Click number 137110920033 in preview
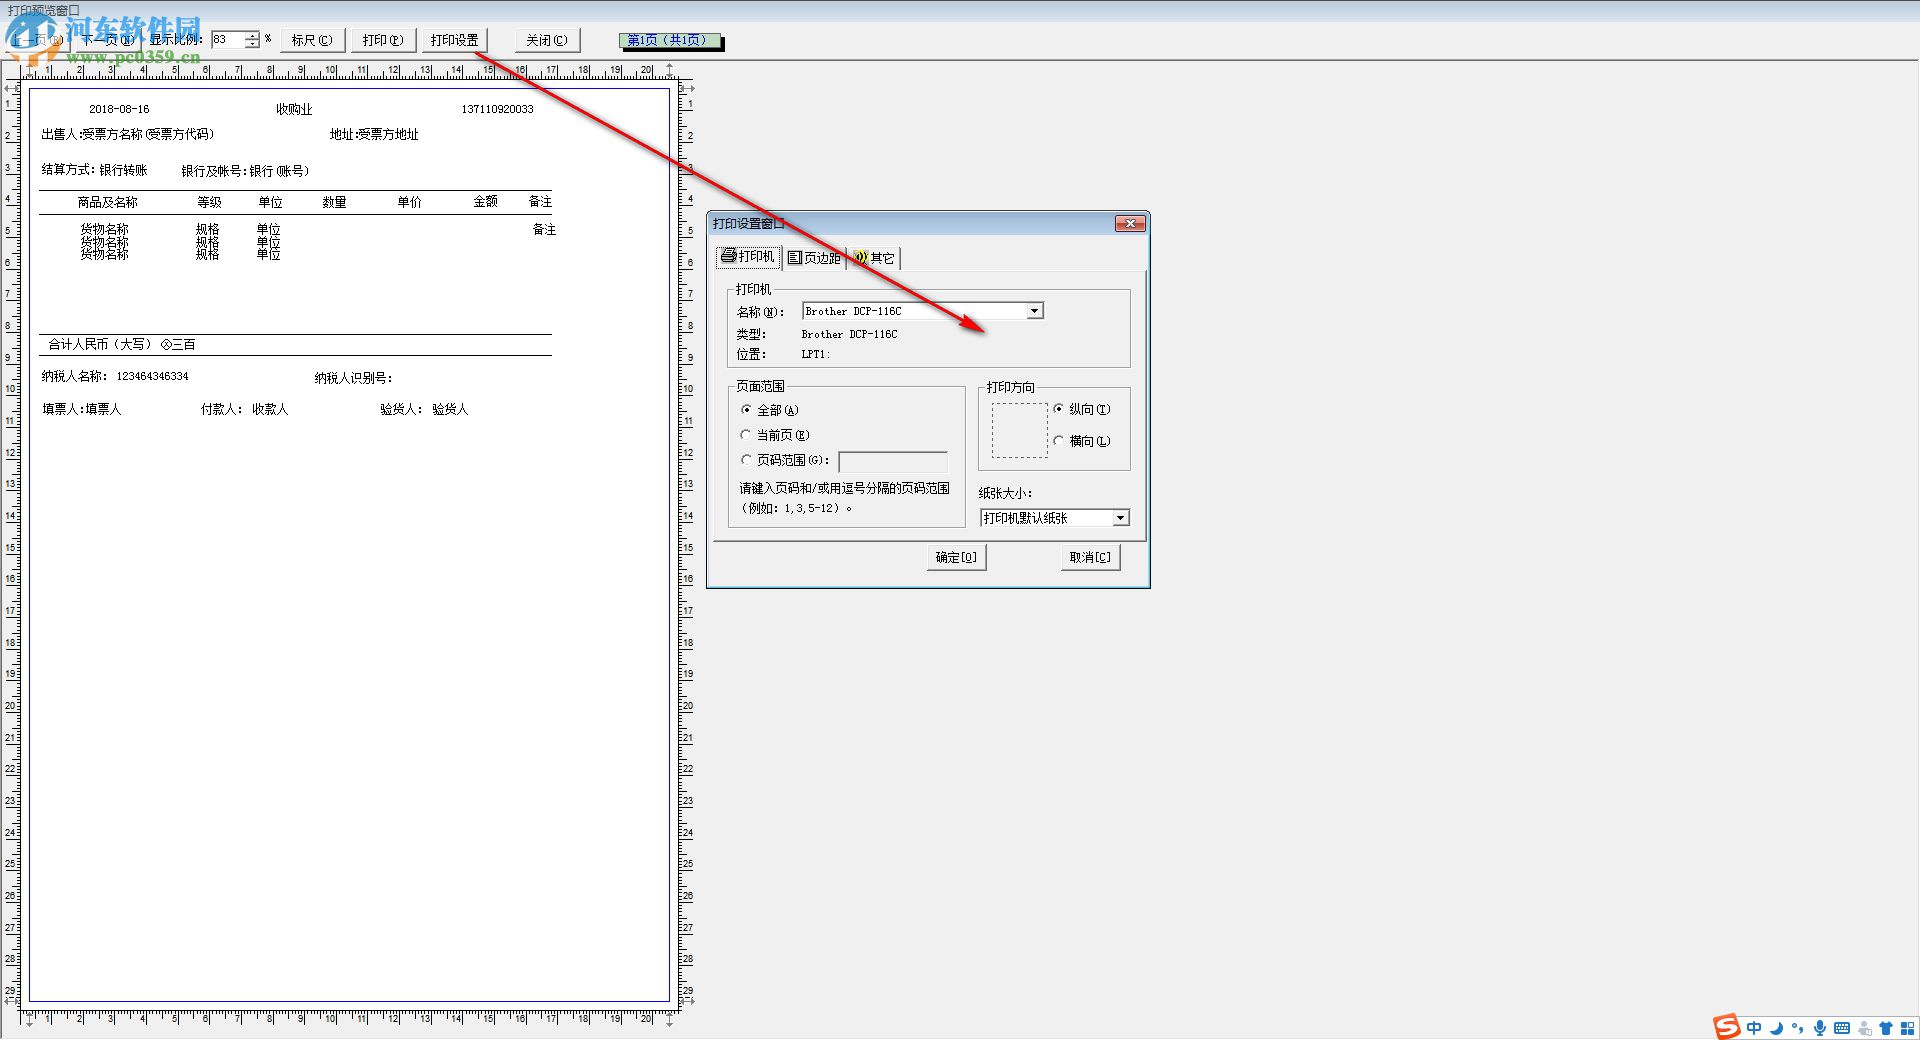This screenshot has width=1920, height=1040. 497,109
